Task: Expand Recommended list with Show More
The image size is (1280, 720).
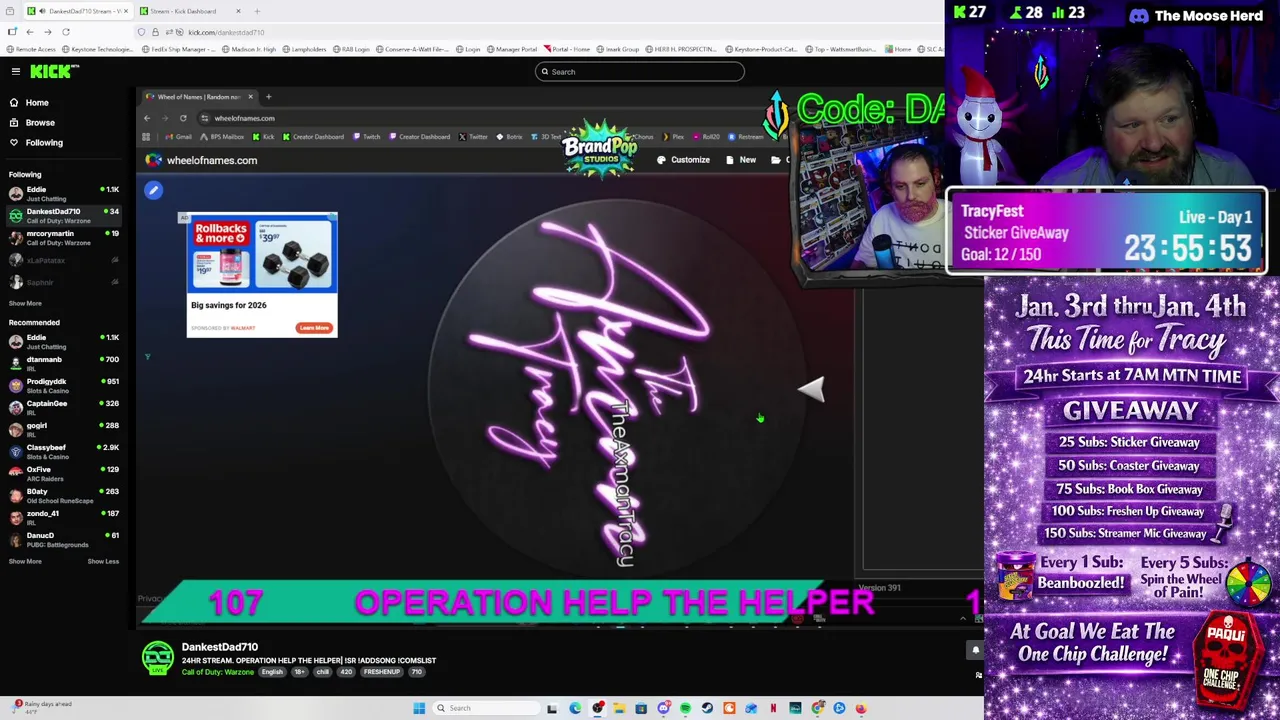Action: (25, 561)
